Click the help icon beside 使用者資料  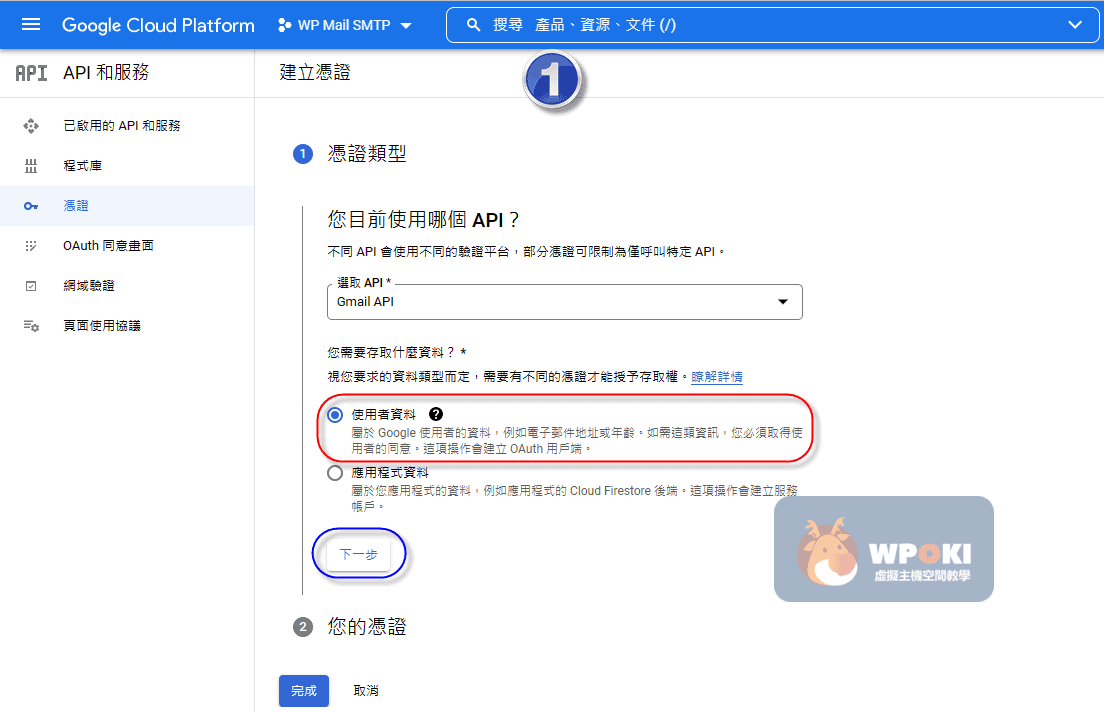(x=436, y=414)
